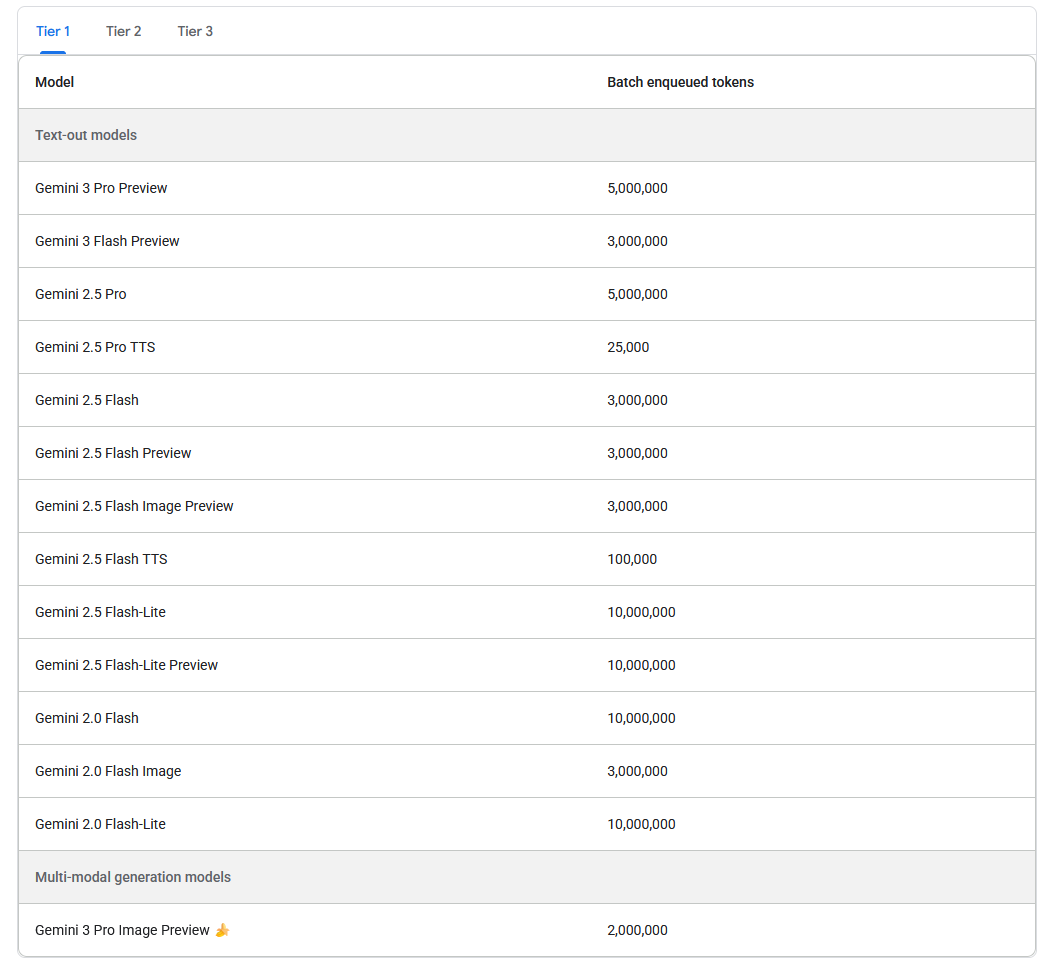Select the Gemini 3 Pro Image Preview text
This screenshot has width=1049, height=972.
click(x=122, y=931)
